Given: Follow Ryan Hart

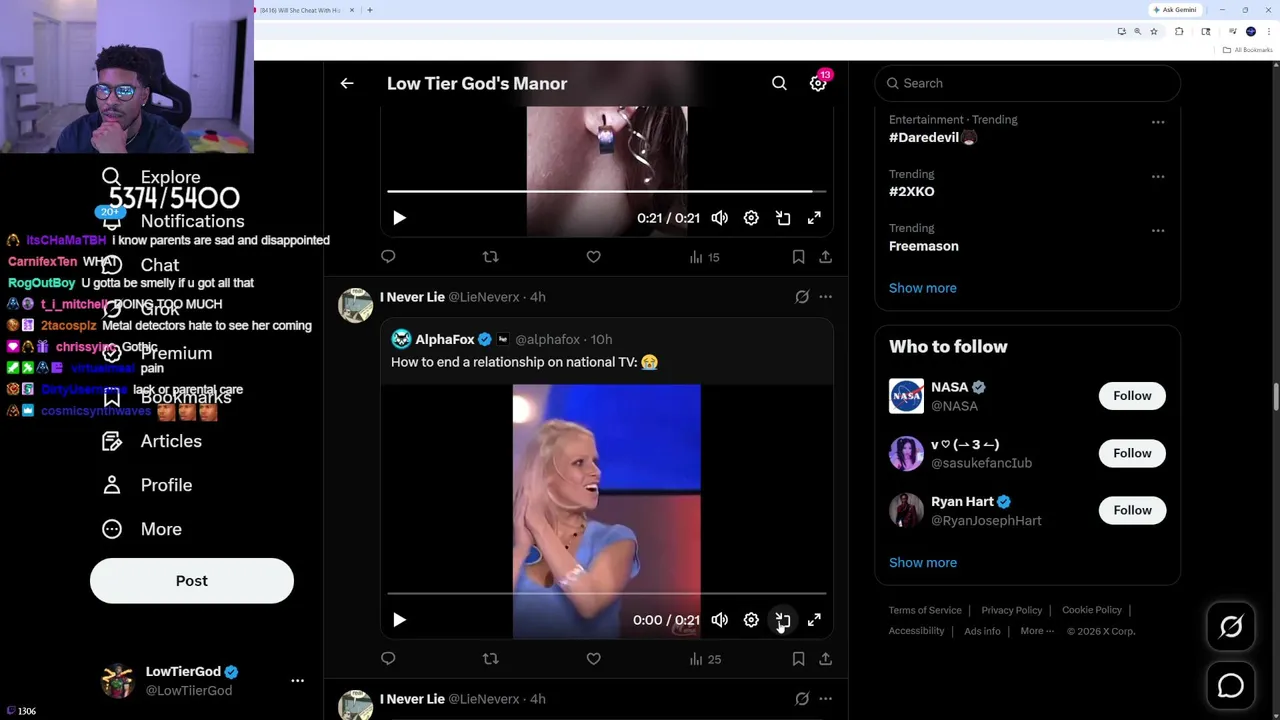Looking at the screenshot, I should (1132, 510).
